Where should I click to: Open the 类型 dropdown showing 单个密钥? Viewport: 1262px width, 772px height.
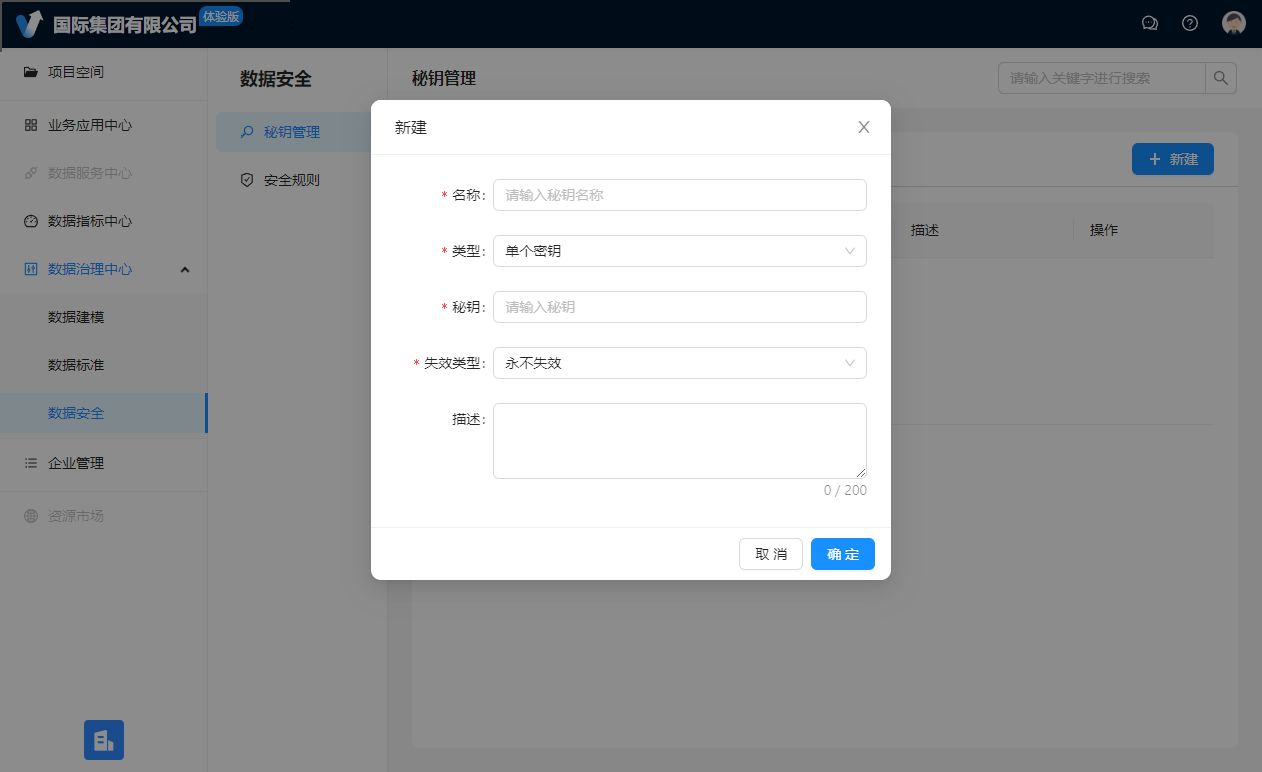[679, 251]
